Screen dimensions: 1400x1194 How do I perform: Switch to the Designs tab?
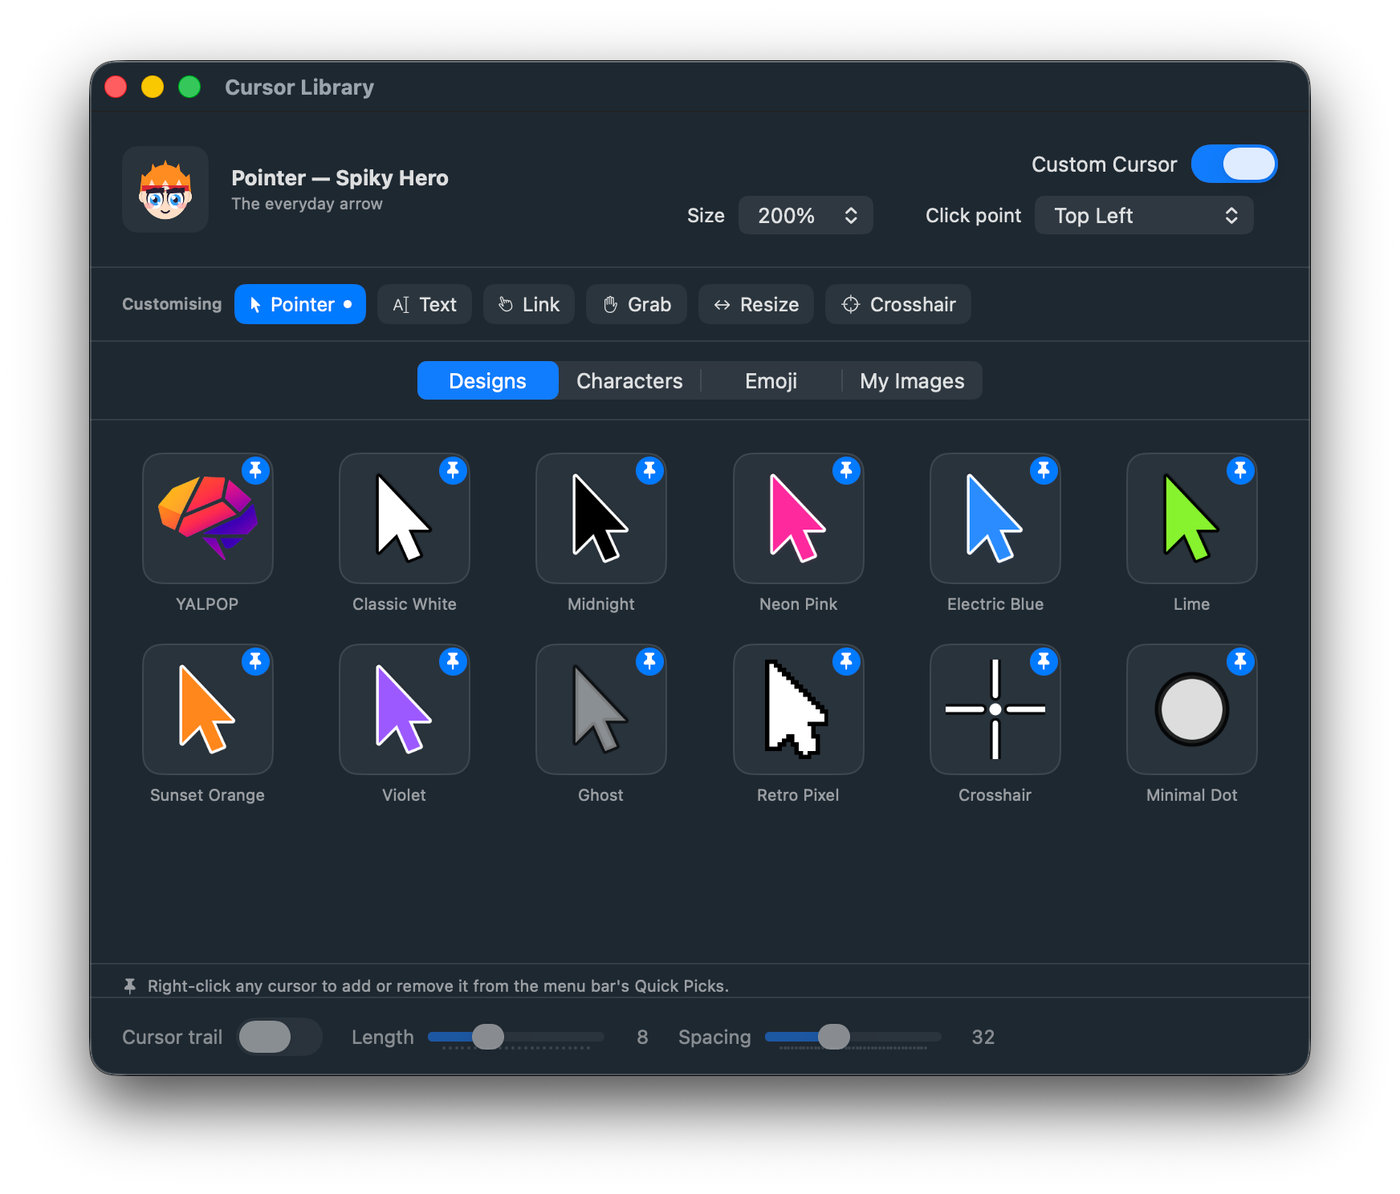488,381
